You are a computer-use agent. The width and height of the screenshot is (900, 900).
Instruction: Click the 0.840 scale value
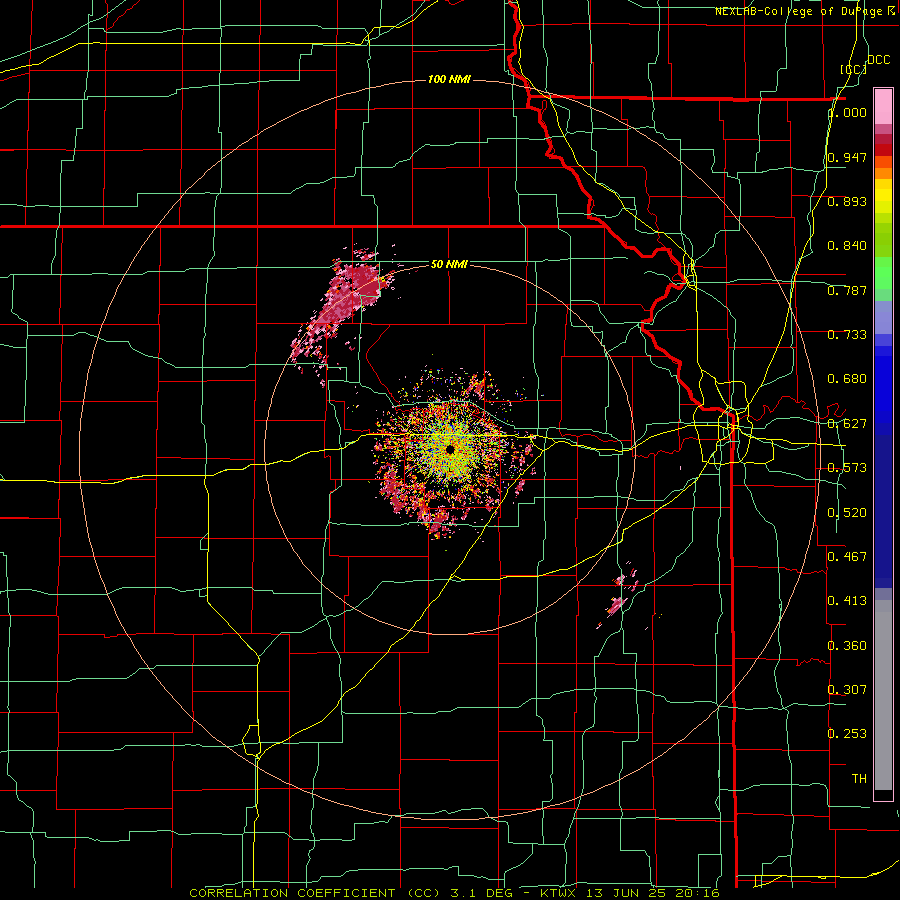coord(847,246)
